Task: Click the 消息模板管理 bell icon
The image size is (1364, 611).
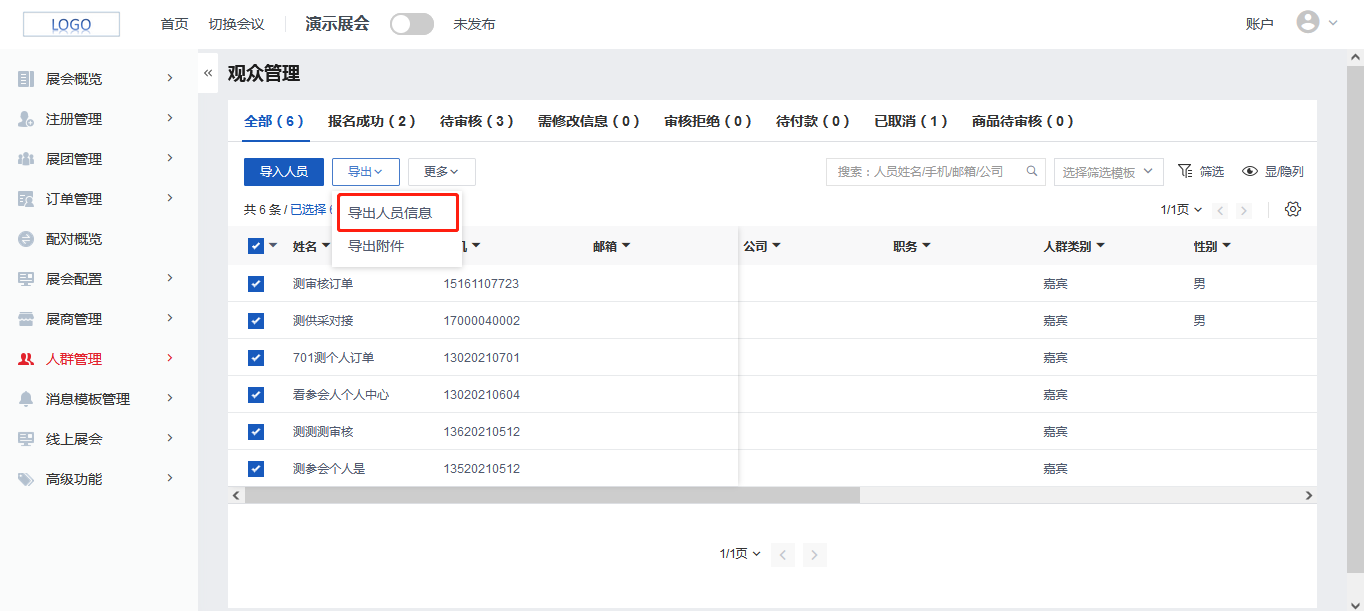Action: (26, 399)
